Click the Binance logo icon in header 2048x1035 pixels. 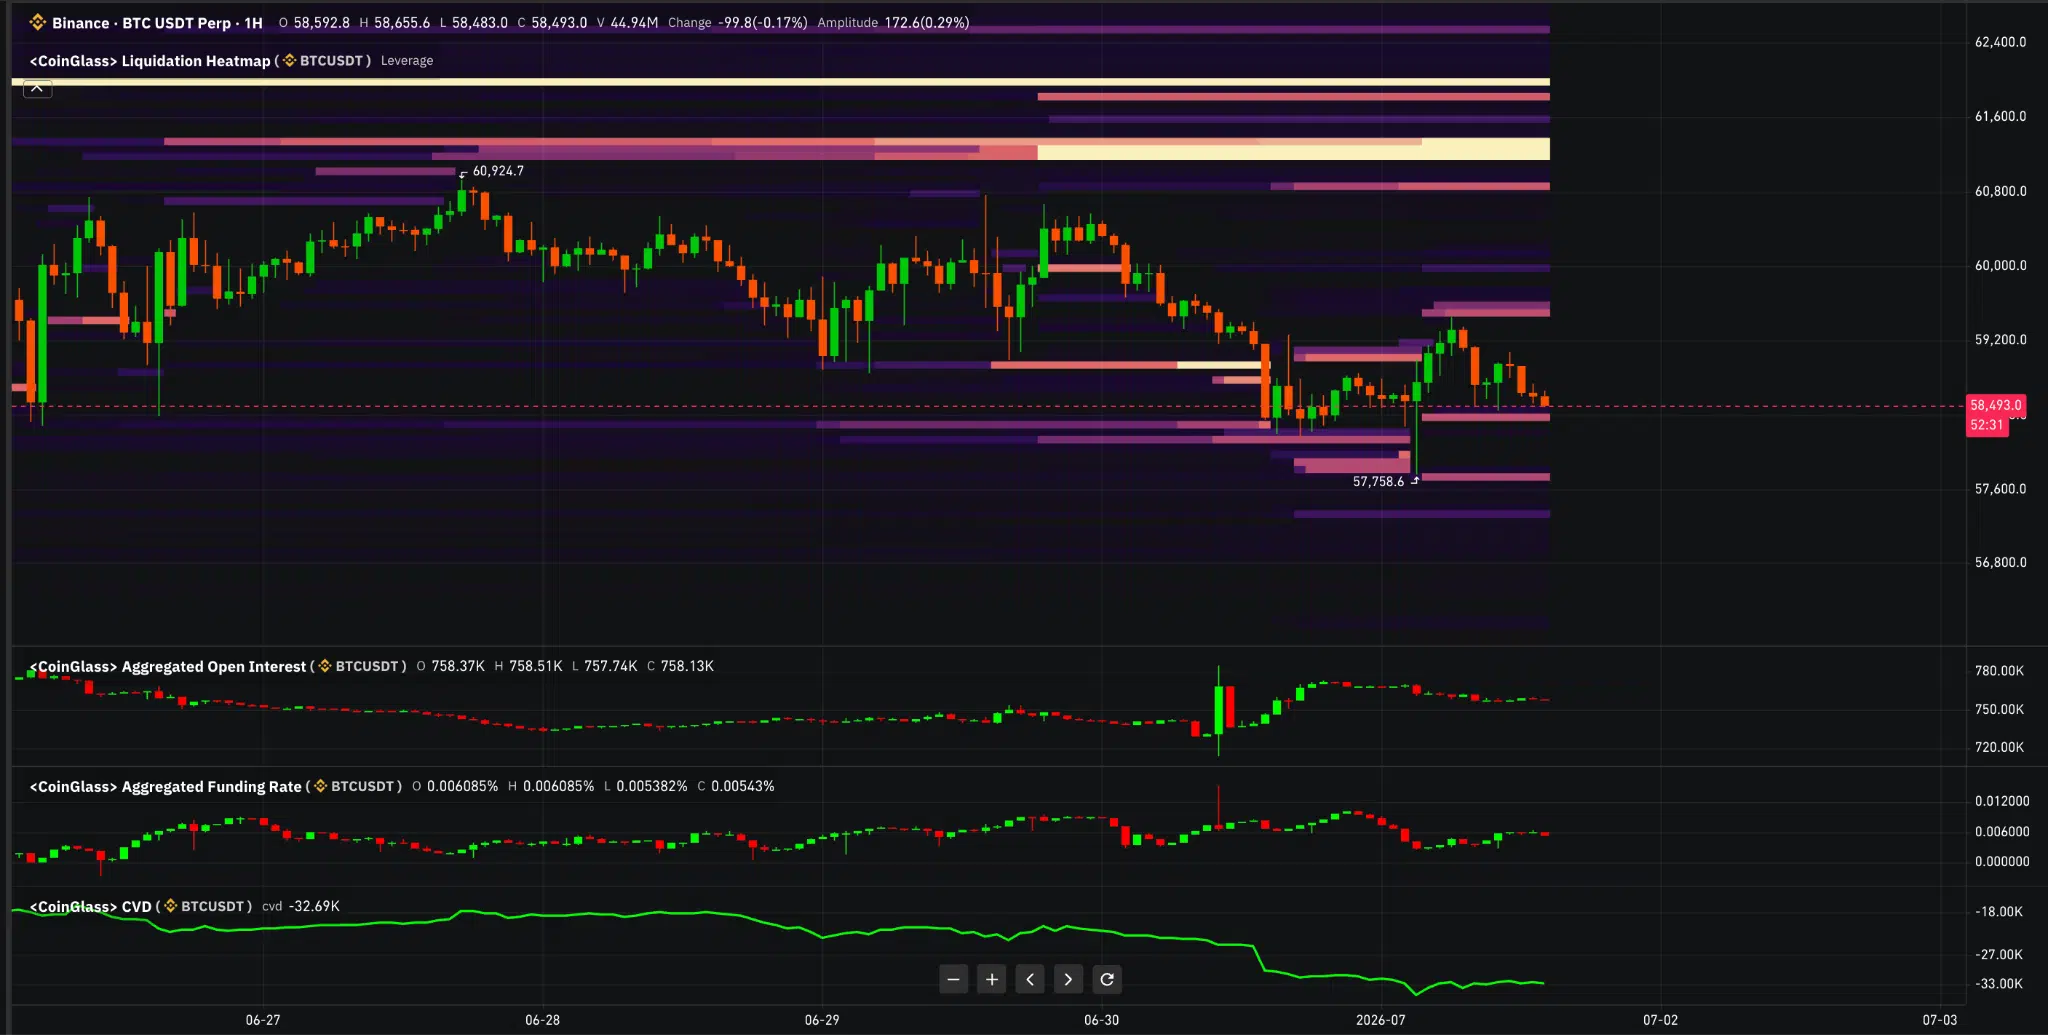38,22
